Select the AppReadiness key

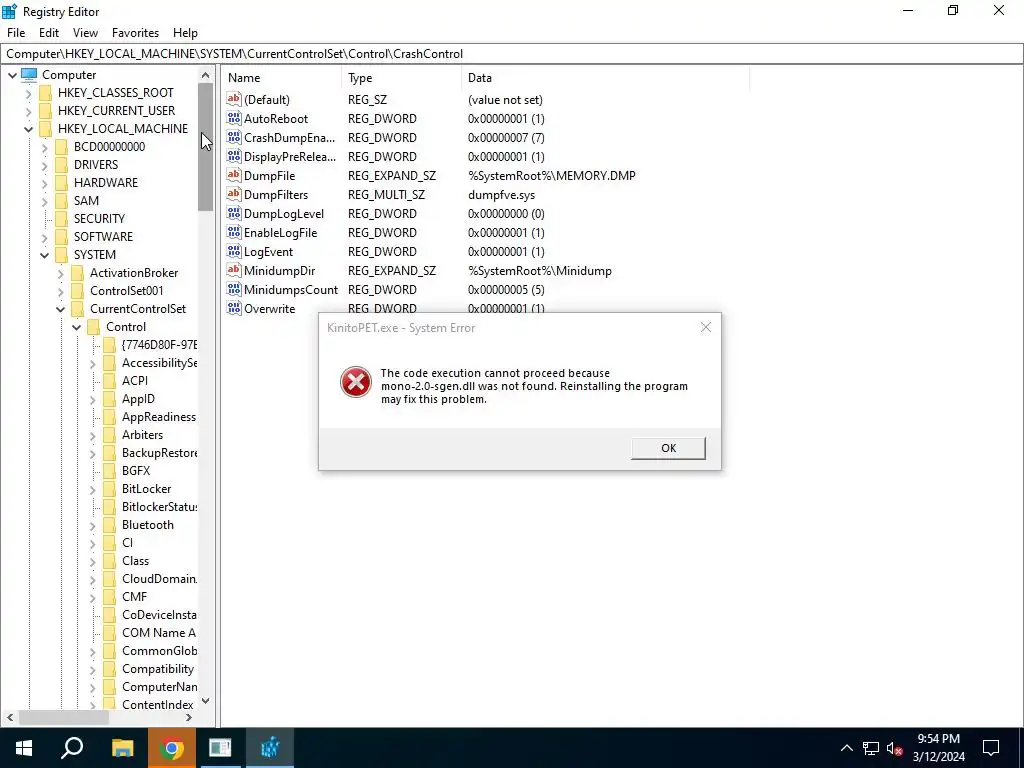pyautogui.click(x=159, y=417)
